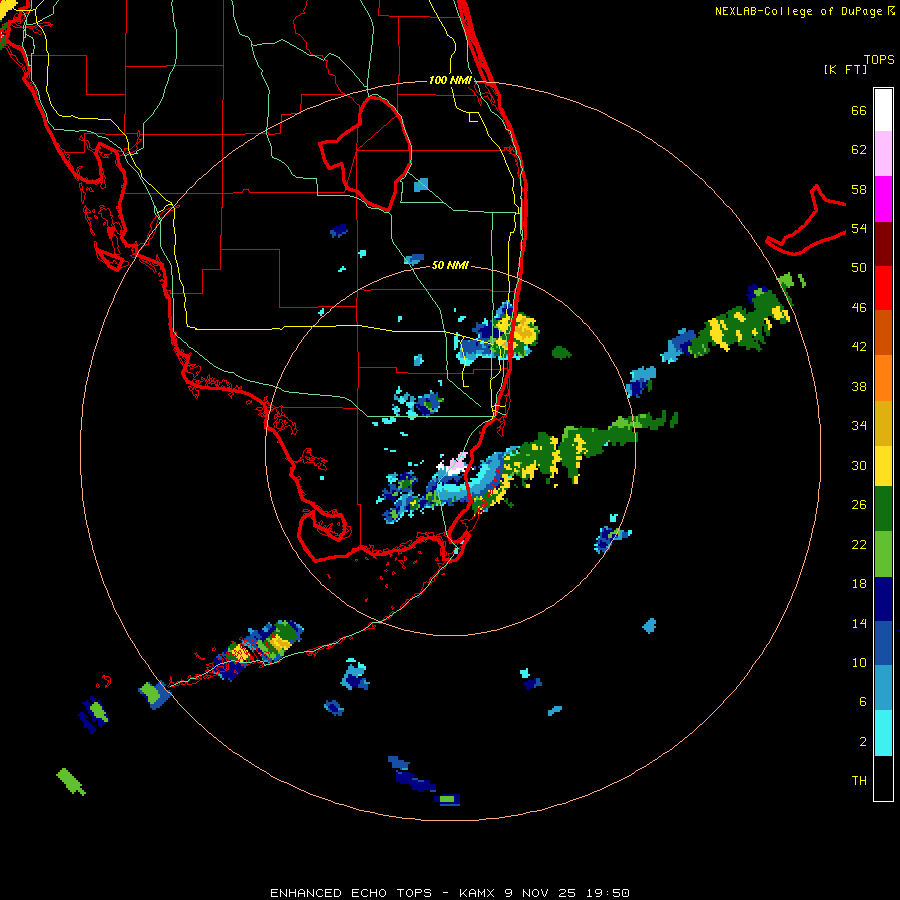Click the legend value 2
900x900 pixels.
(x=863, y=741)
